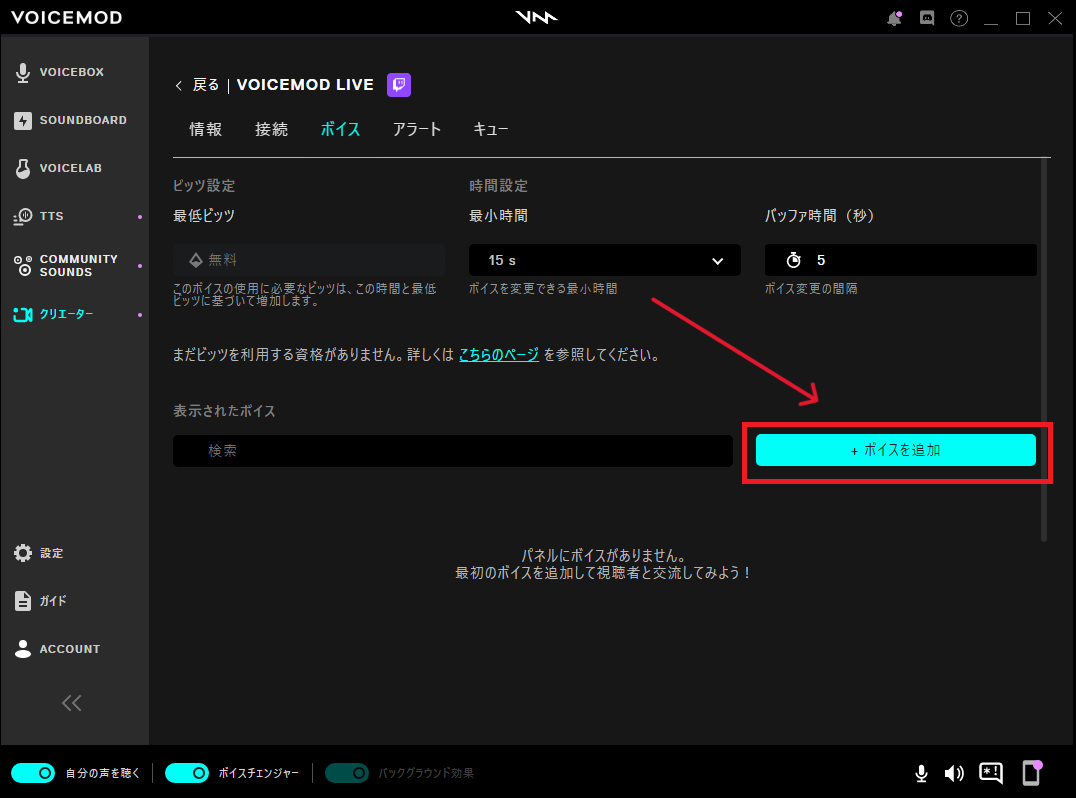This screenshot has height=798, width=1076.
Task: Toggle the ボイスチェンジャー switch
Action: tap(187, 773)
